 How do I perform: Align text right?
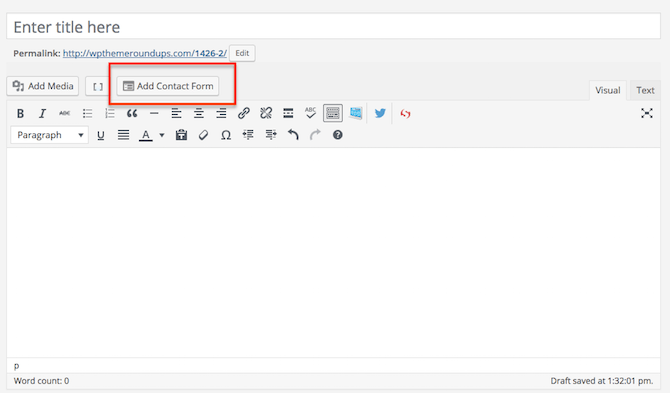[221, 114]
